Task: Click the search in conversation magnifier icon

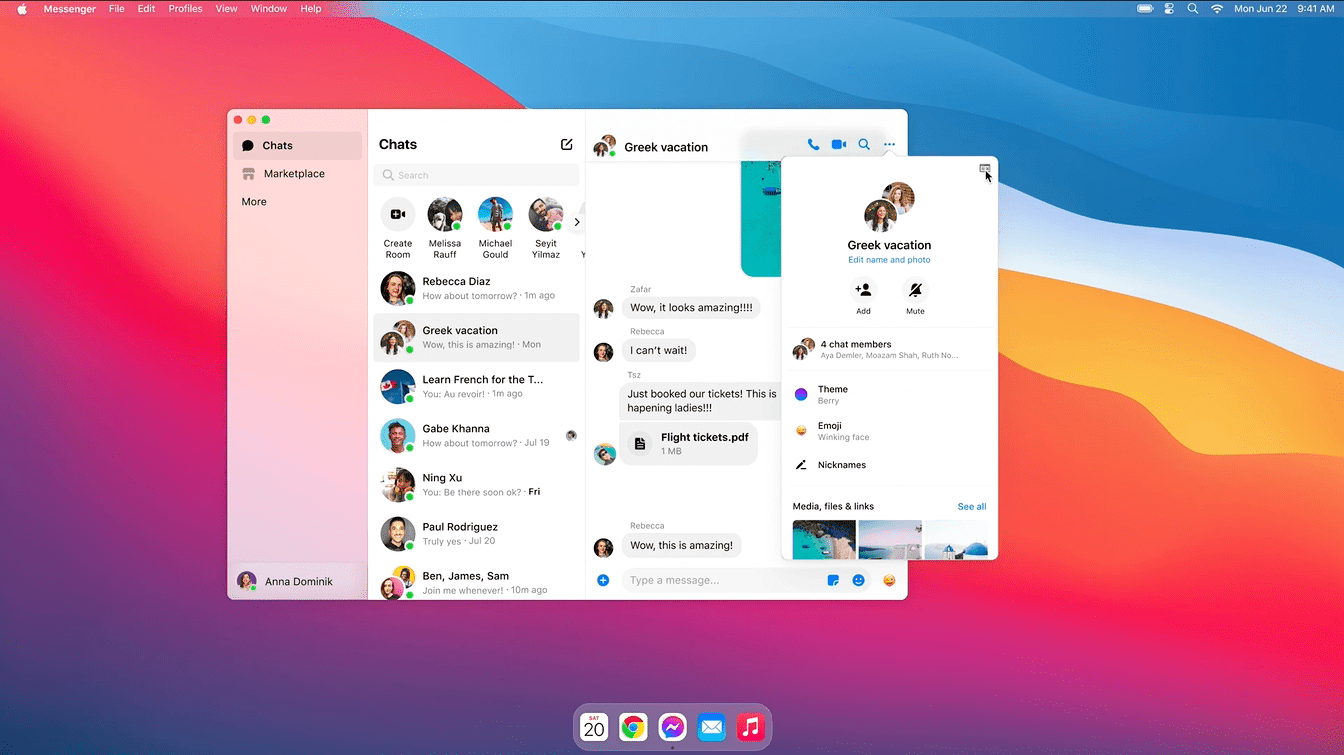Action: (864, 145)
